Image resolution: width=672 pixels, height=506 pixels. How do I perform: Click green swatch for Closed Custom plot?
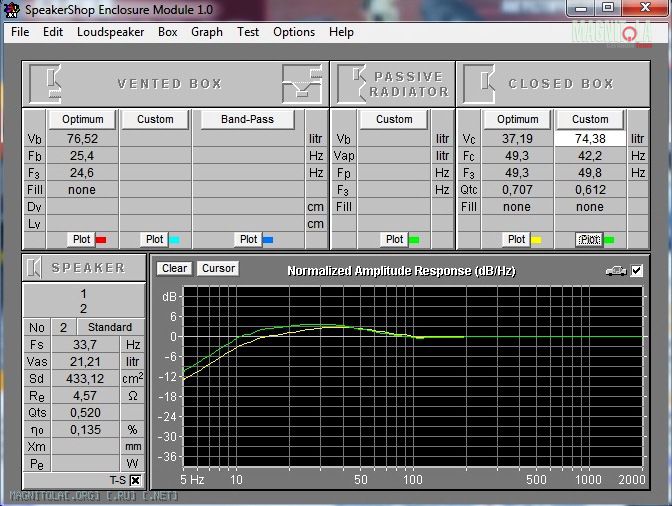click(609, 240)
